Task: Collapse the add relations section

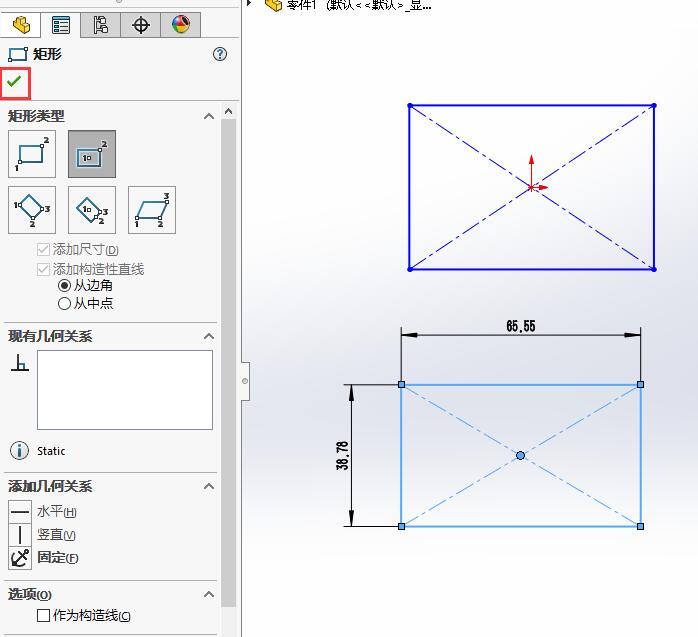Action: [x=209, y=486]
